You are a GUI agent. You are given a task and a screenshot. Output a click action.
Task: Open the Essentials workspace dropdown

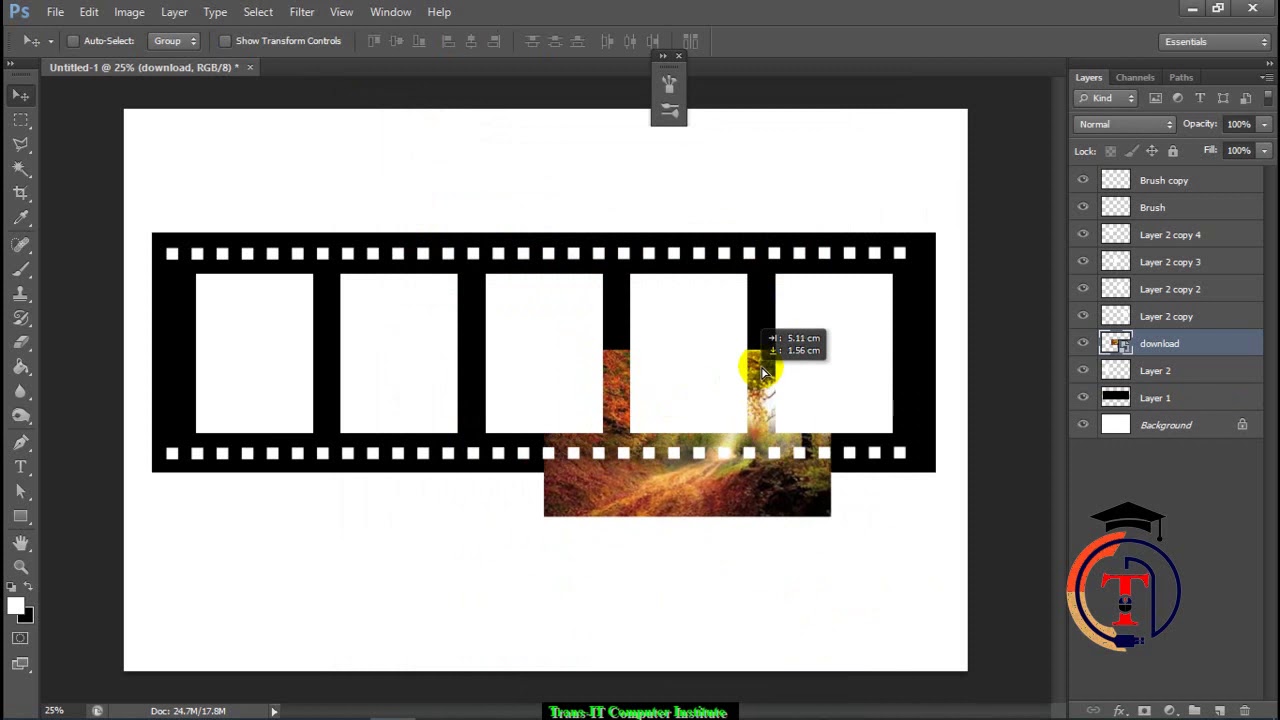coord(1215,42)
